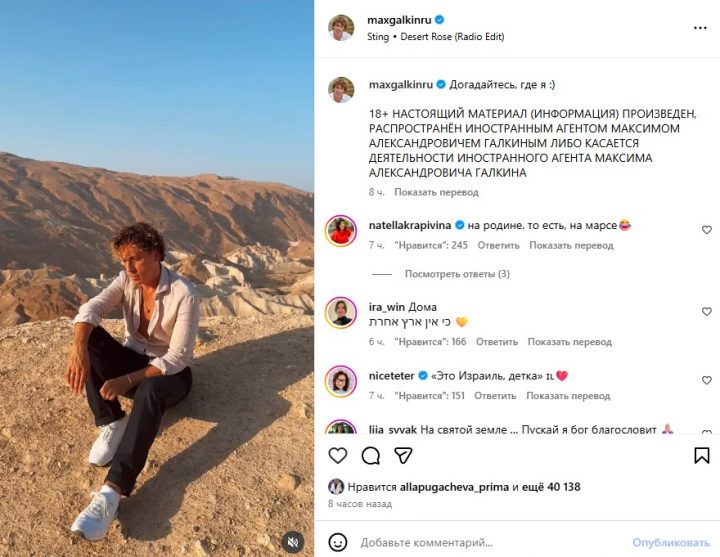
Task: Save the post with the bookmark icon
Action: pyautogui.click(x=702, y=455)
